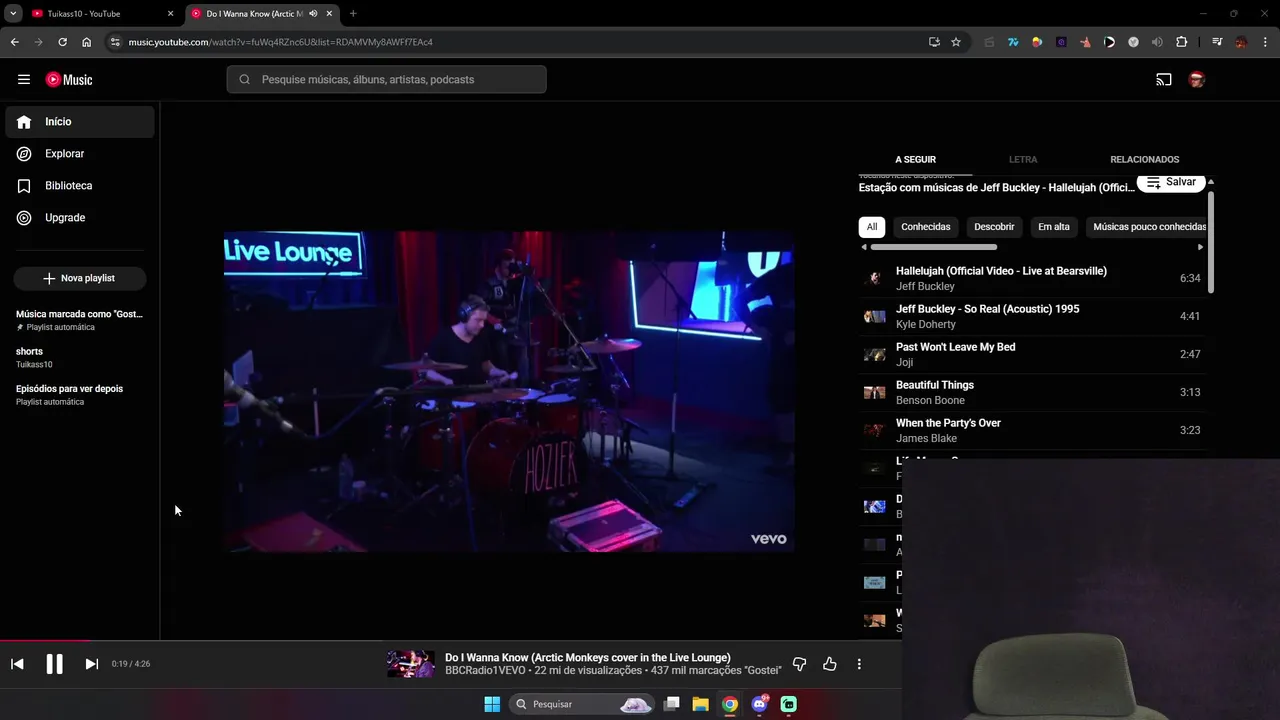Install app icon in address bar

(934, 42)
